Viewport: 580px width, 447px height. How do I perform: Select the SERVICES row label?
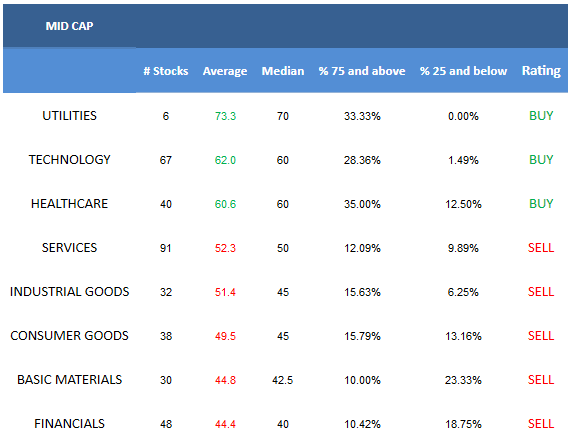(x=69, y=248)
